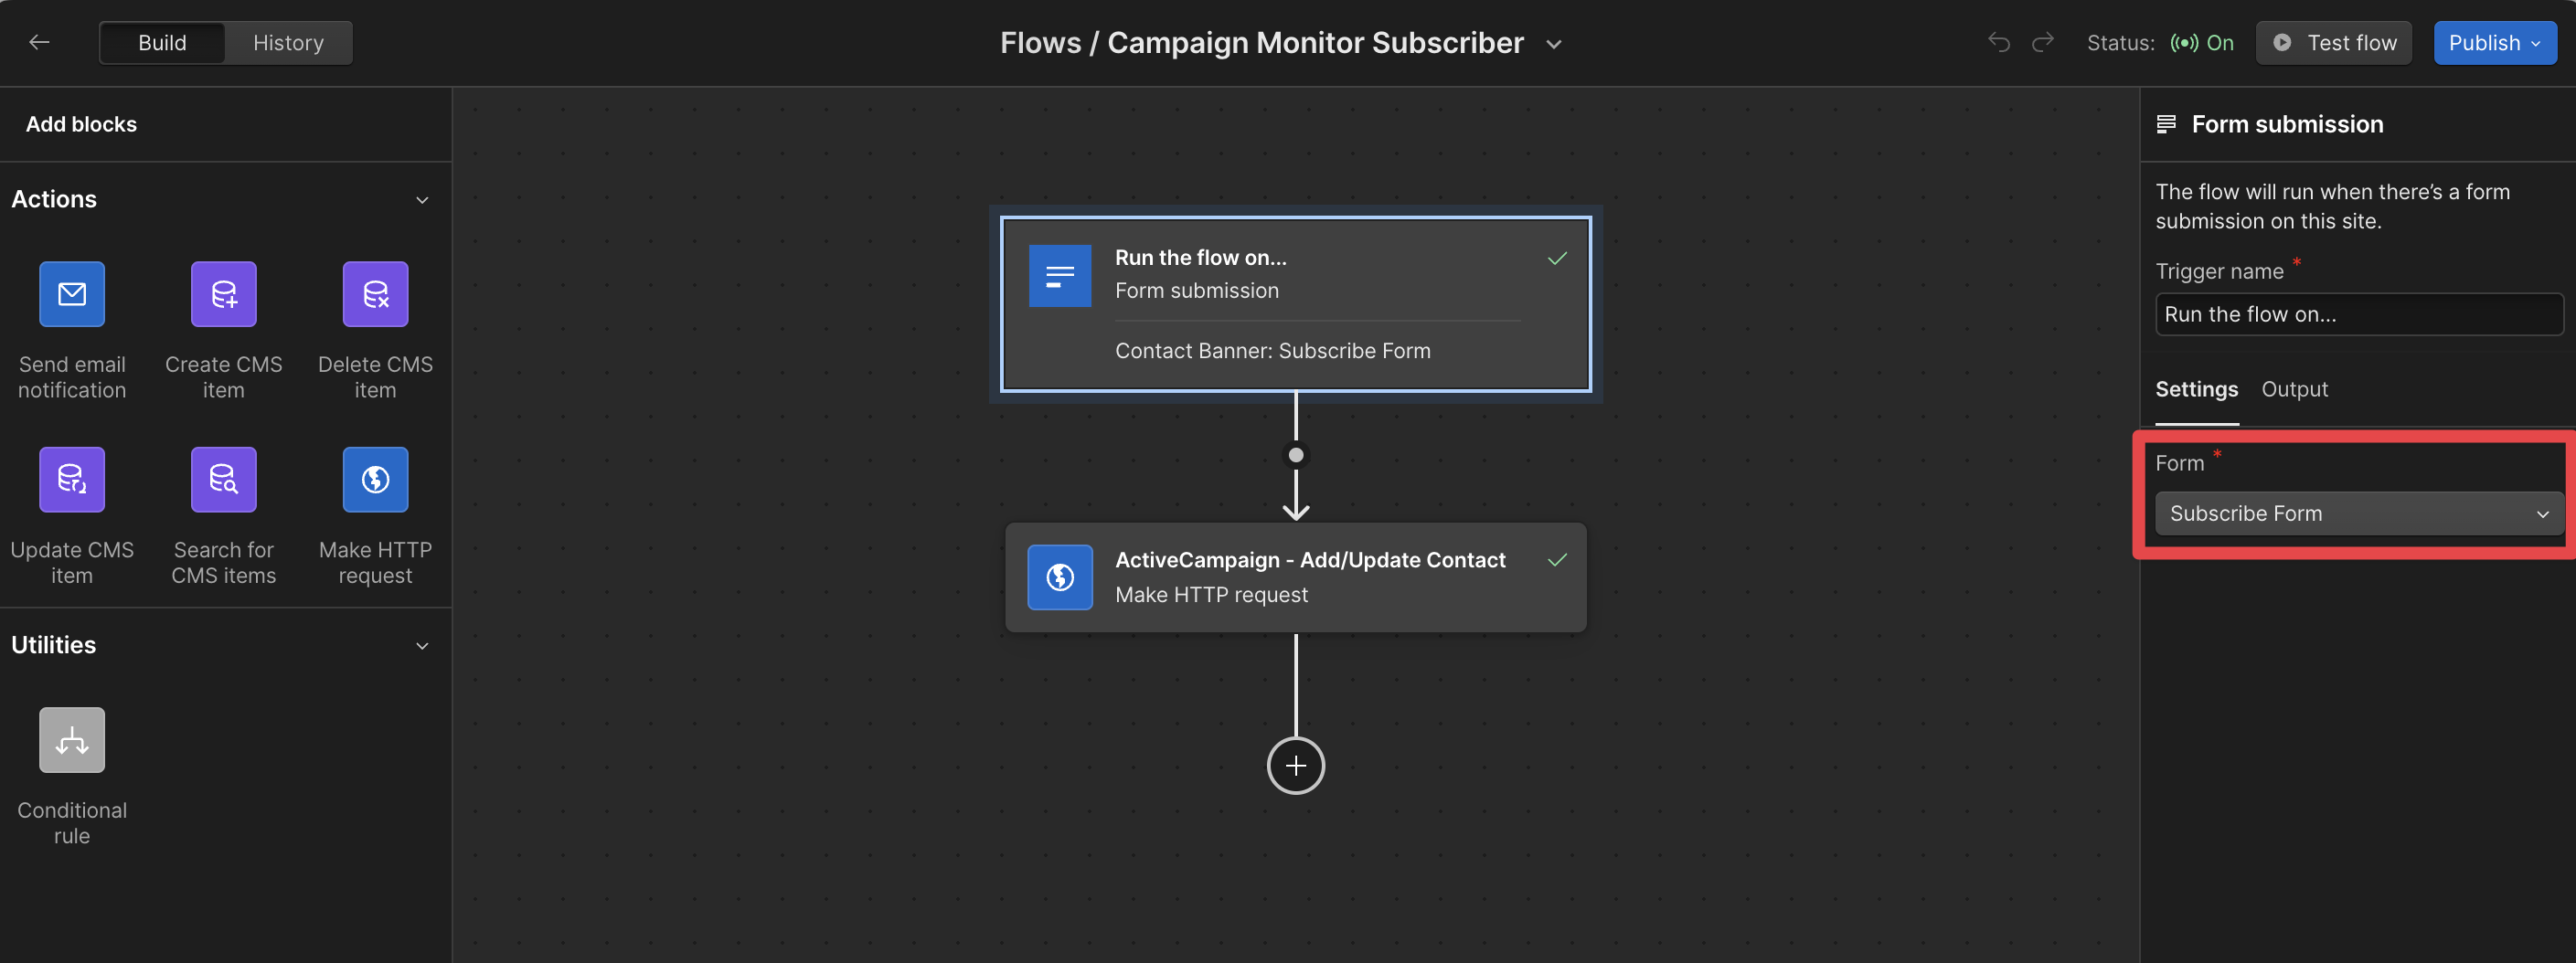
Task: Click Contact Banner: Subscribe Form text
Action: [x=1272, y=351]
